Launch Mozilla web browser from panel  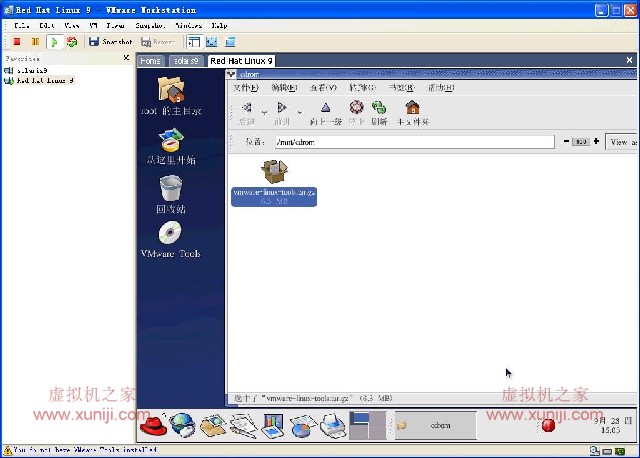pos(182,425)
